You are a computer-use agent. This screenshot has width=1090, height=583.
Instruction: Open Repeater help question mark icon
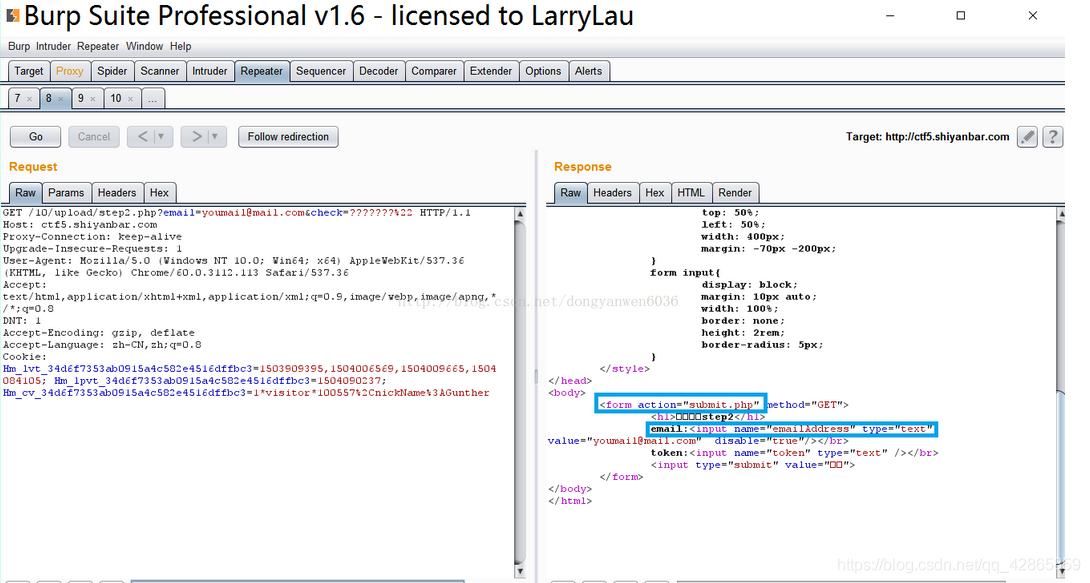click(1053, 137)
